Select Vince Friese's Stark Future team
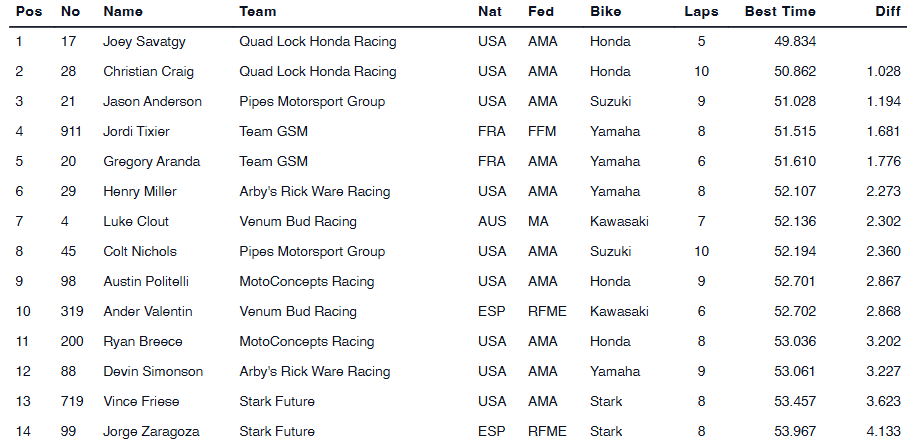The height and width of the screenshot is (447, 924). click(x=277, y=402)
